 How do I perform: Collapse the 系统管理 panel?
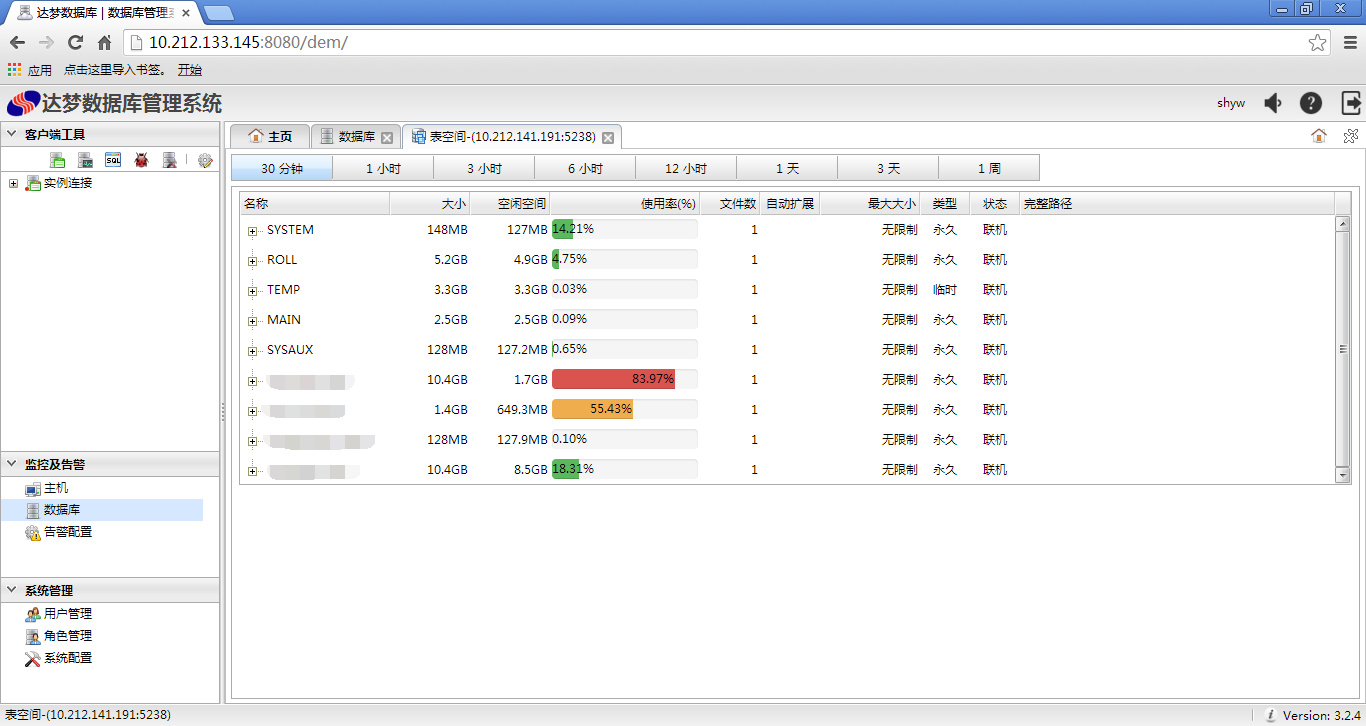12,590
